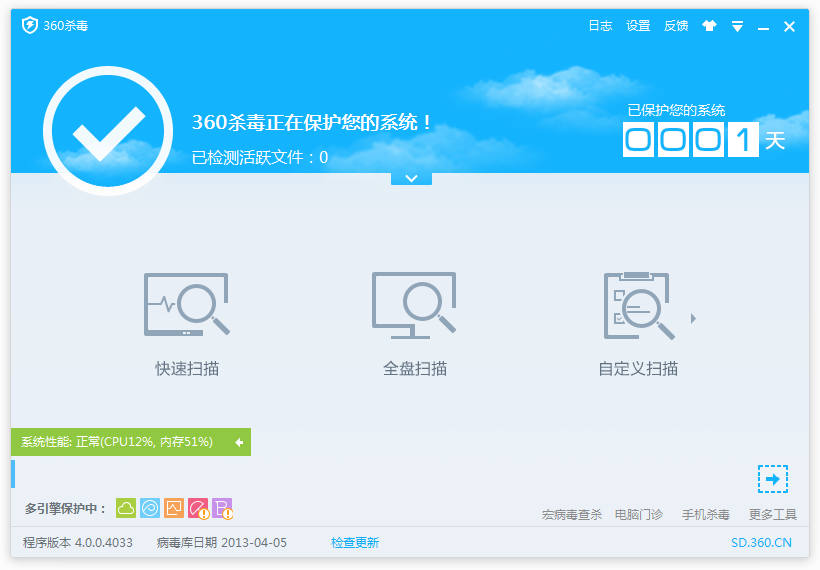
Task: Toggle the purple engine with warning badge
Action: [223, 508]
